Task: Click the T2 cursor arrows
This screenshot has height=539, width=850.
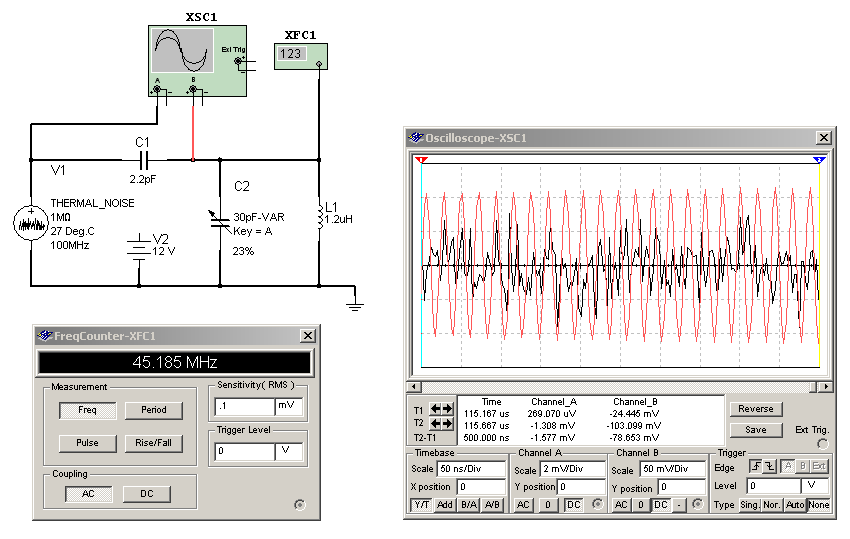Action: point(441,423)
